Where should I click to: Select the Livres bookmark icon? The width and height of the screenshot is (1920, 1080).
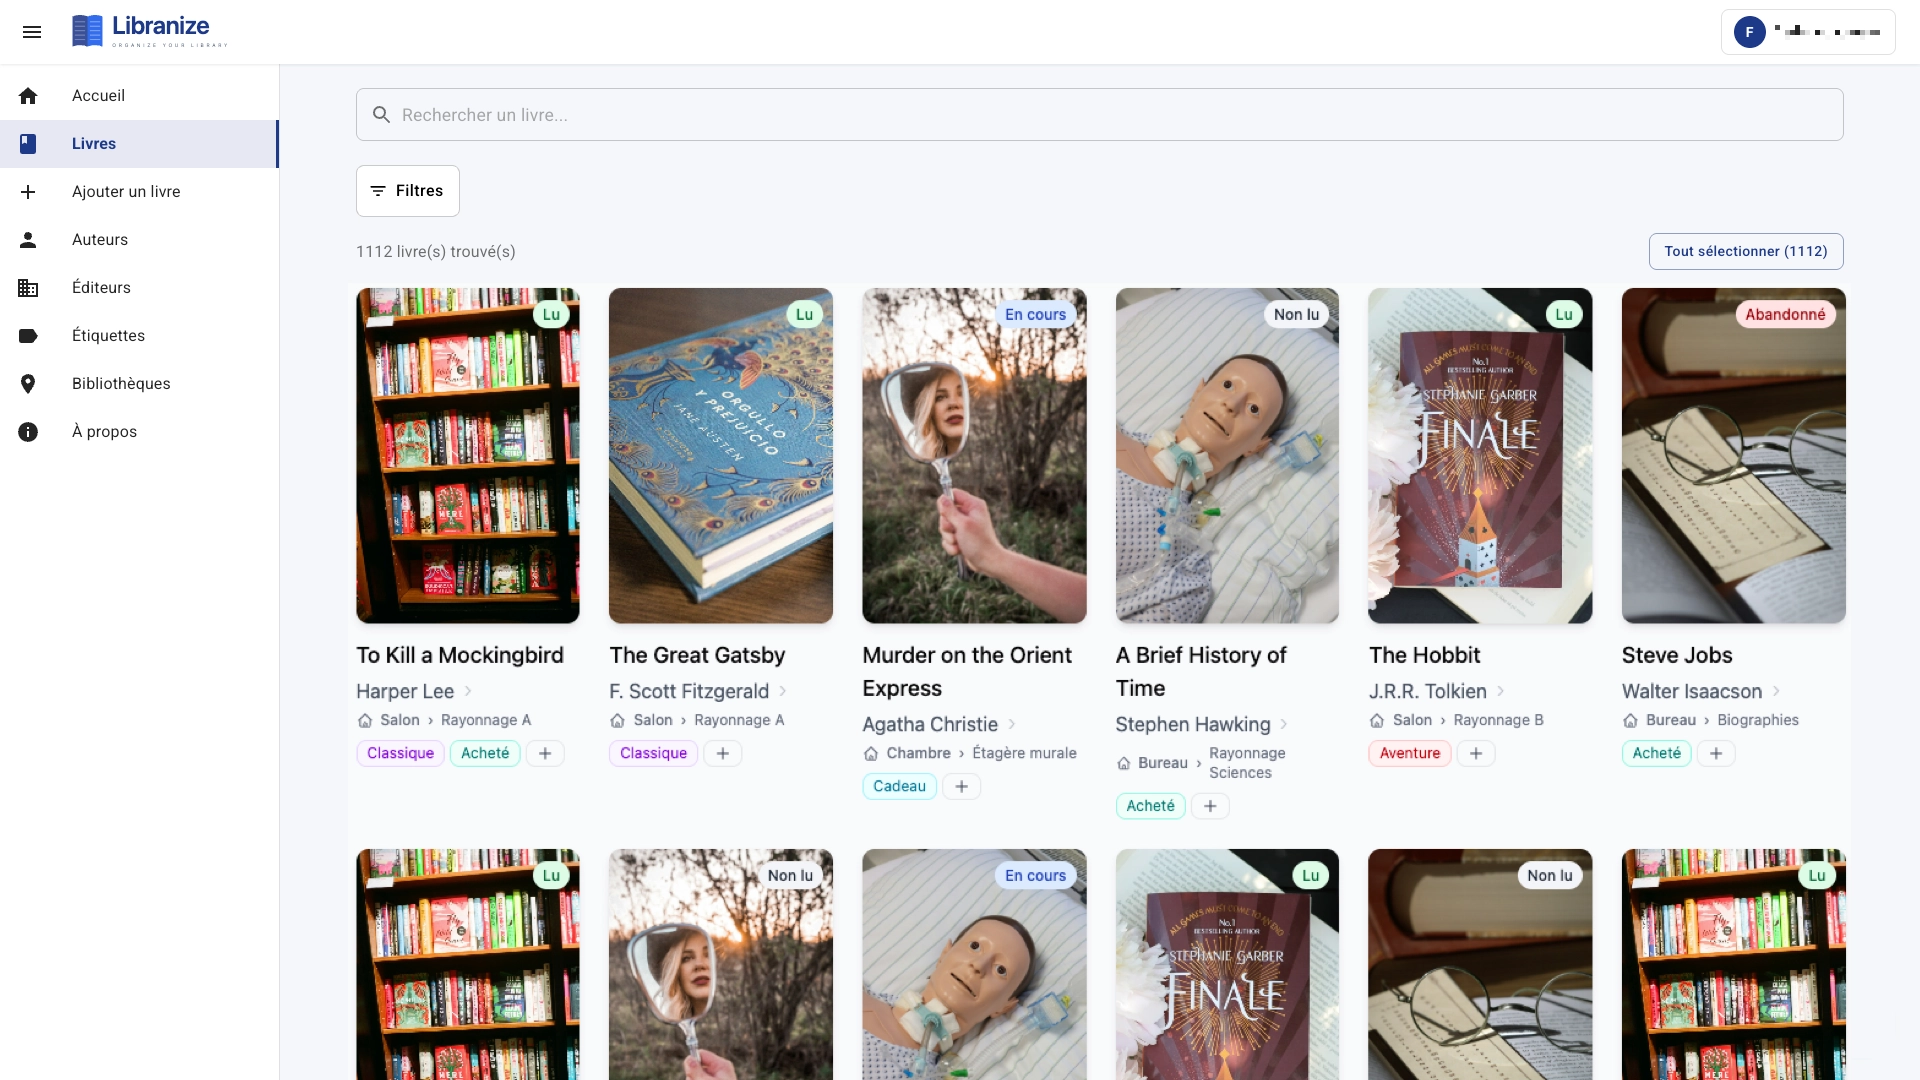(x=28, y=144)
